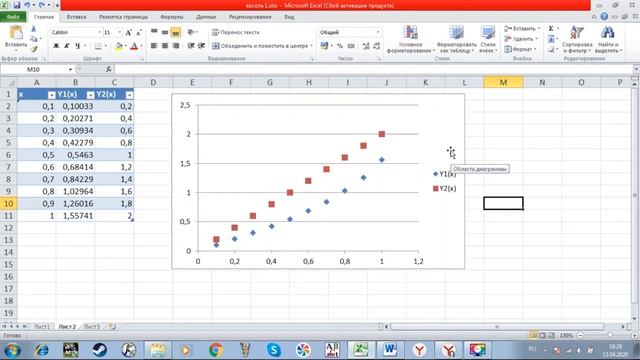This screenshot has width=640, height=360.
Task: Switch to the Вид (View) ribbon tab
Action: (289, 17)
